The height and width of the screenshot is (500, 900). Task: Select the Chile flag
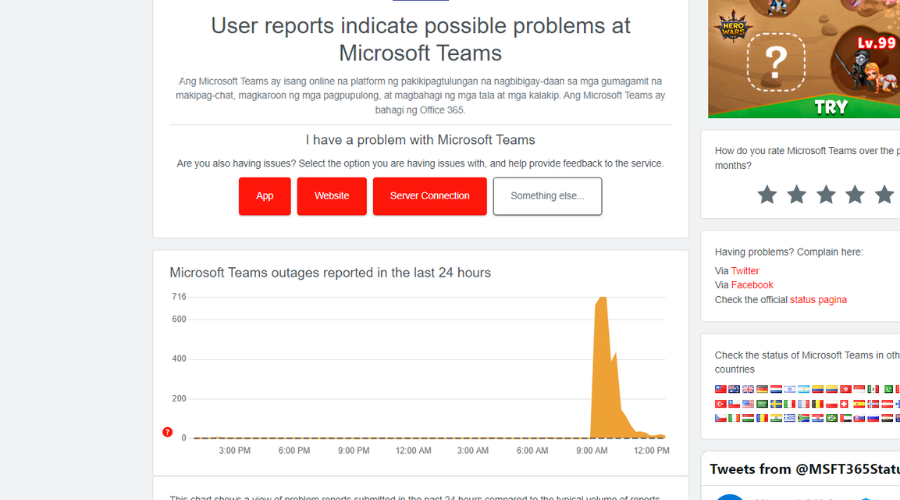734,404
